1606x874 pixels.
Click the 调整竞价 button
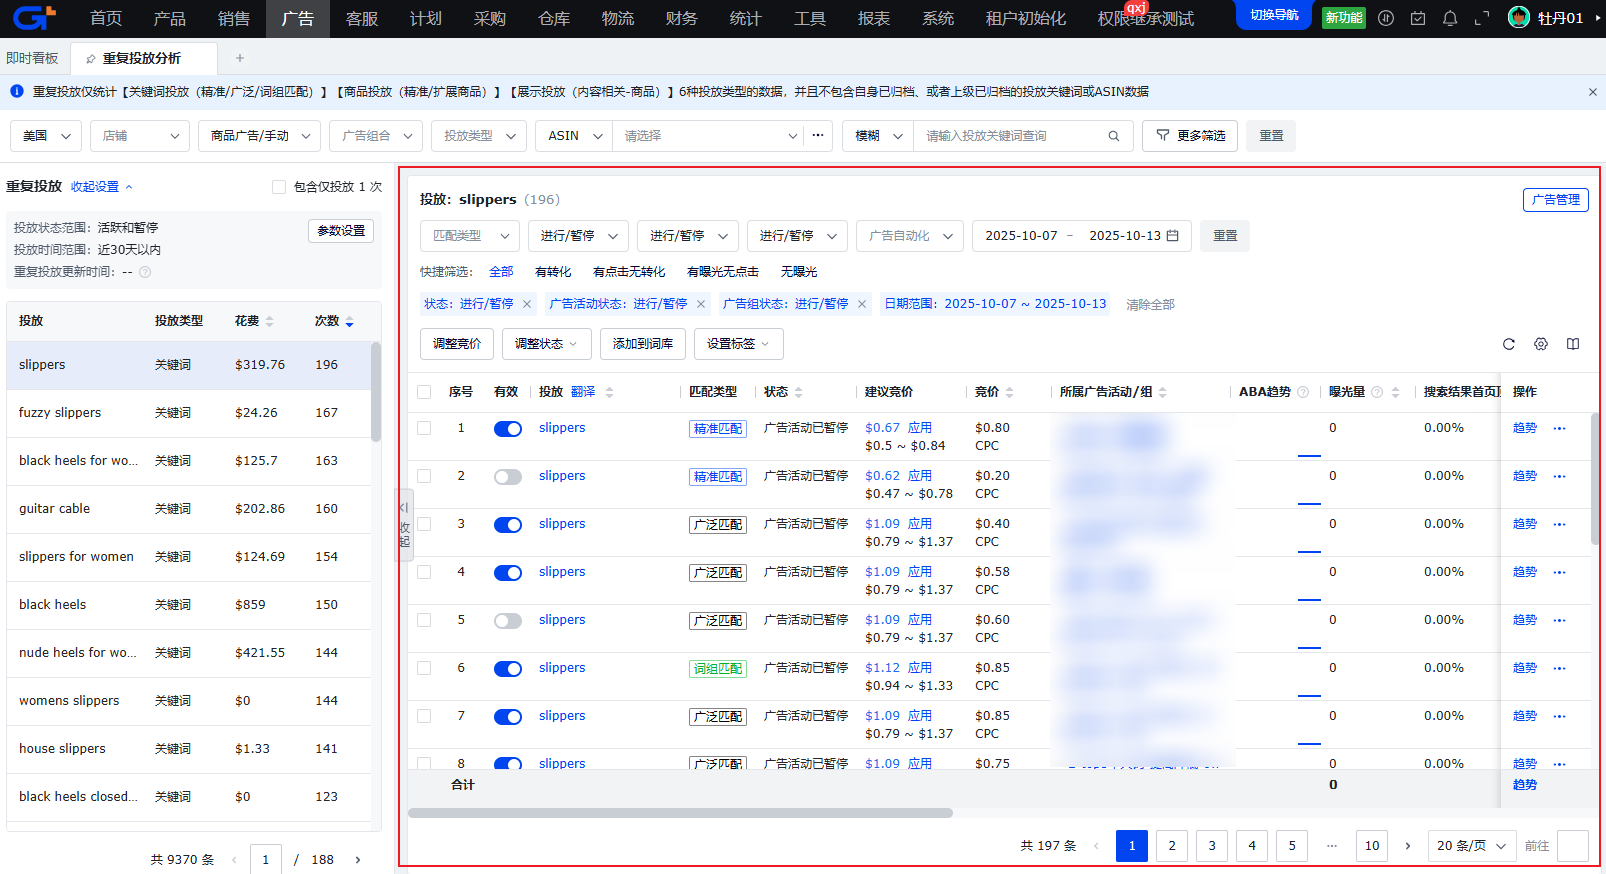coord(457,344)
